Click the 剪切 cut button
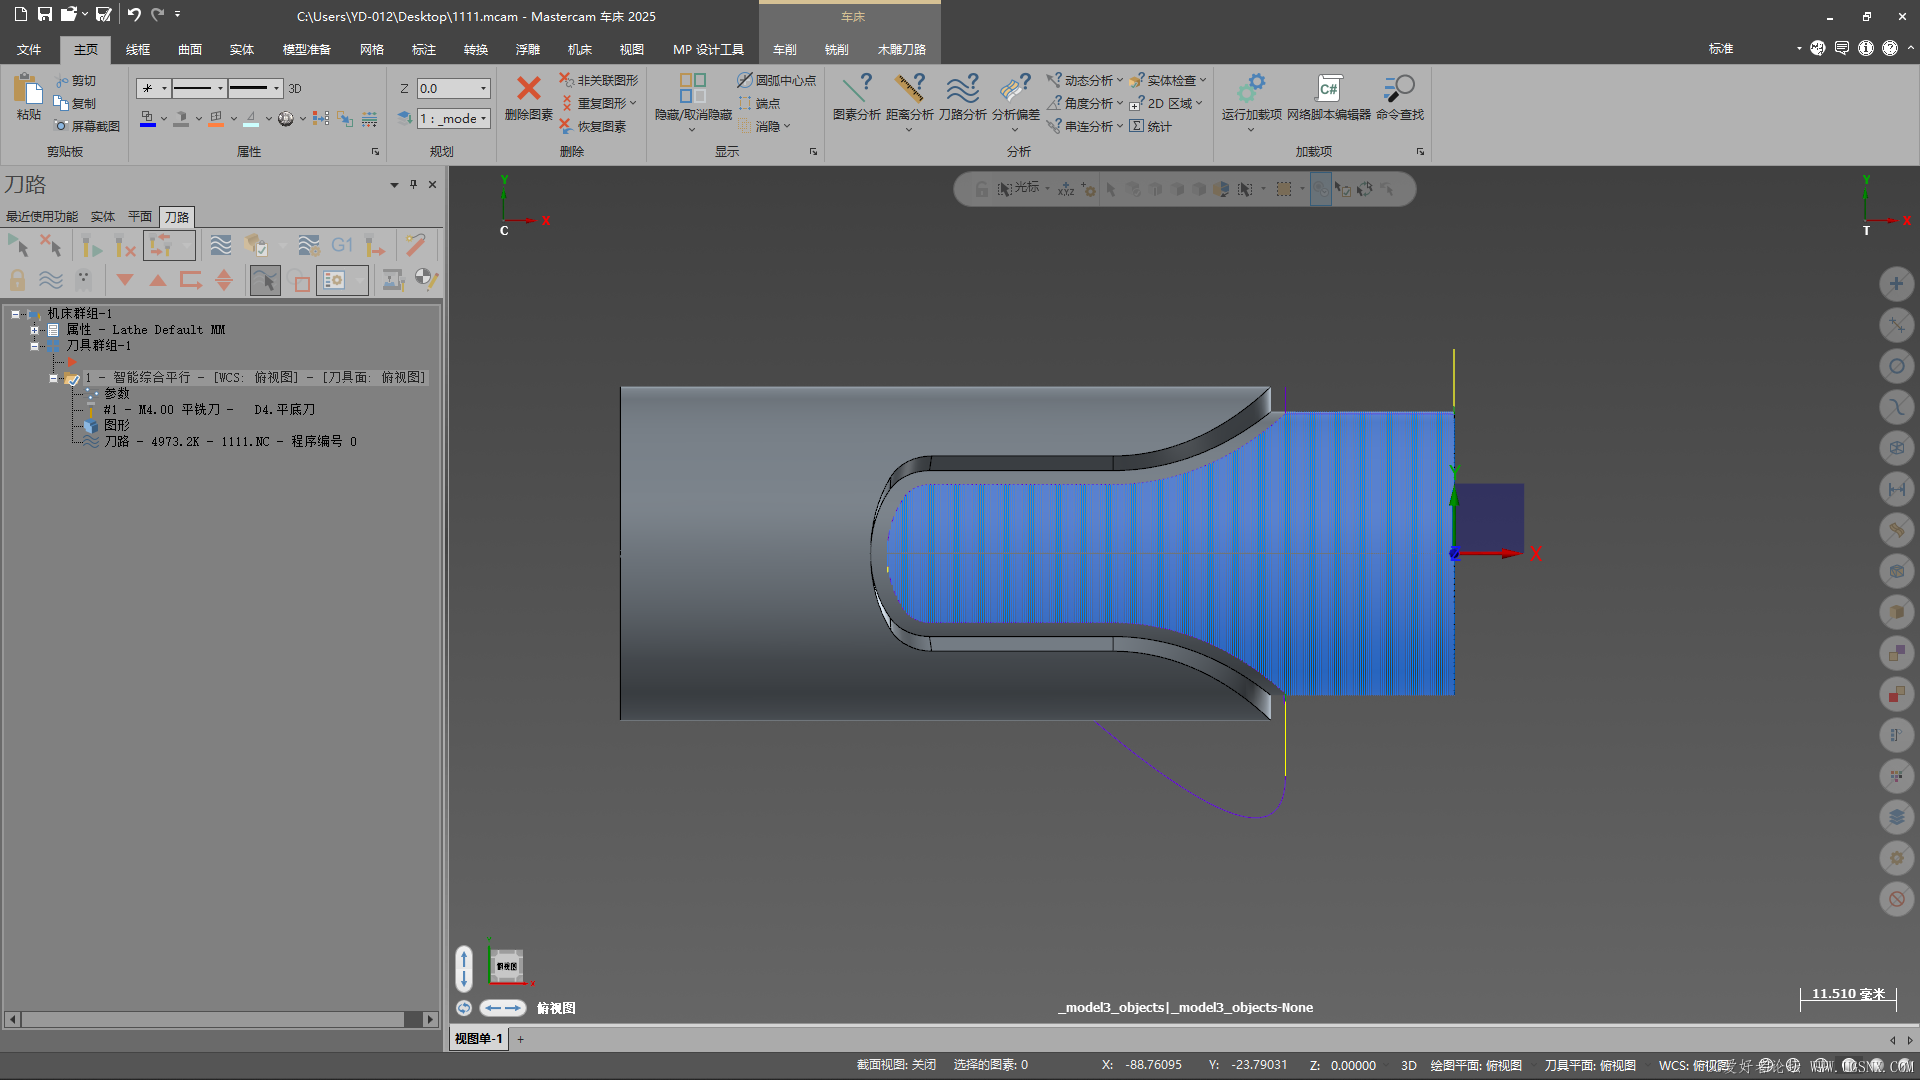The height and width of the screenshot is (1080, 1920). point(77,81)
